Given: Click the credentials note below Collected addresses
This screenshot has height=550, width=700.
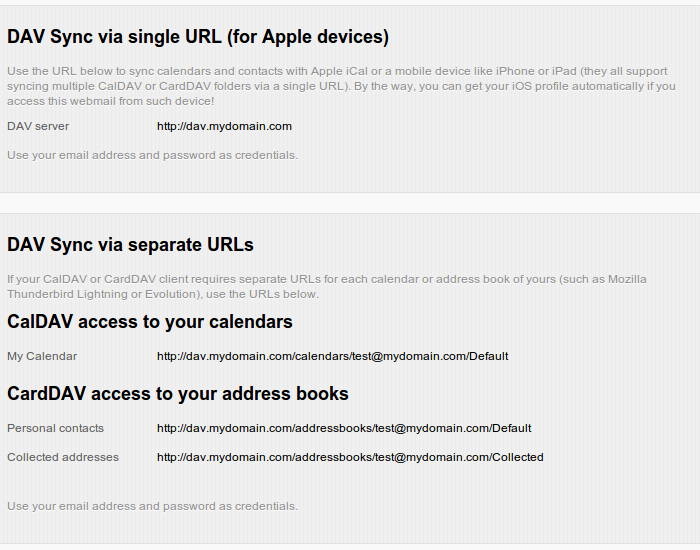Looking at the screenshot, I should (152, 506).
